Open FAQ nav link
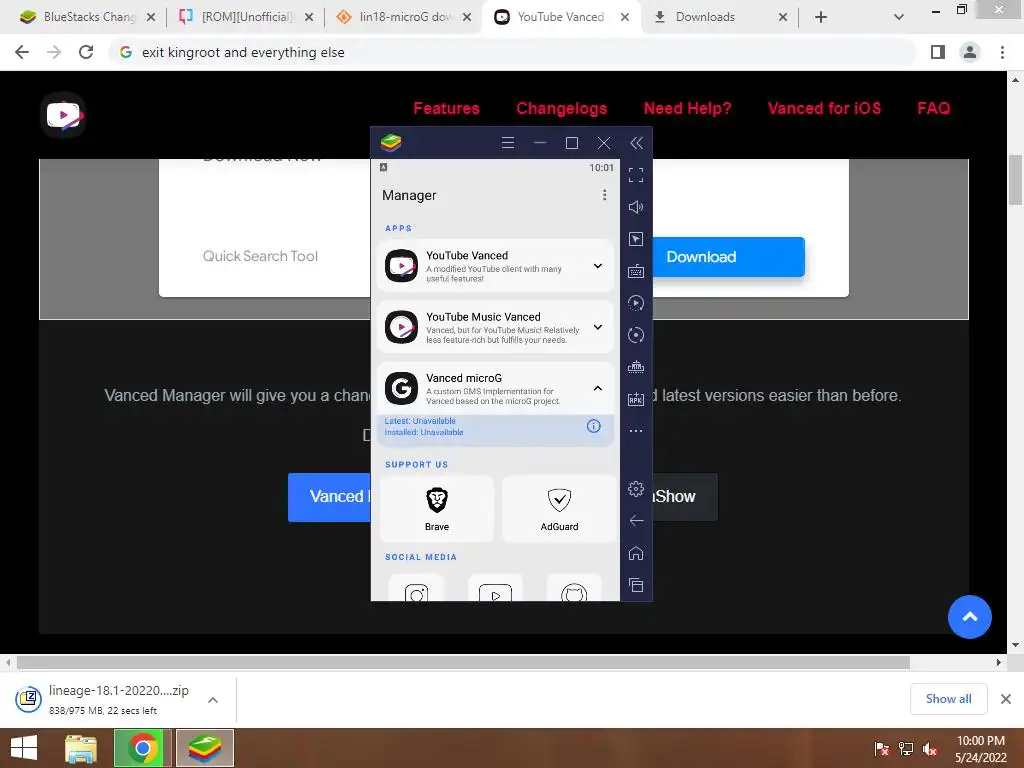Viewport: 1024px width, 768px height. tap(934, 108)
